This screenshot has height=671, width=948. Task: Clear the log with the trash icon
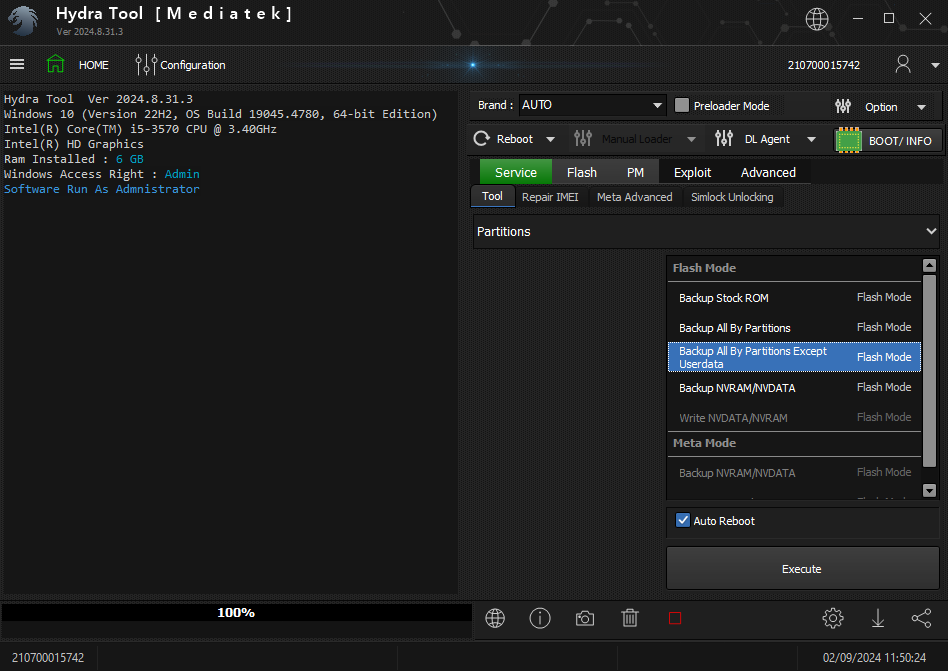coord(630,618)
